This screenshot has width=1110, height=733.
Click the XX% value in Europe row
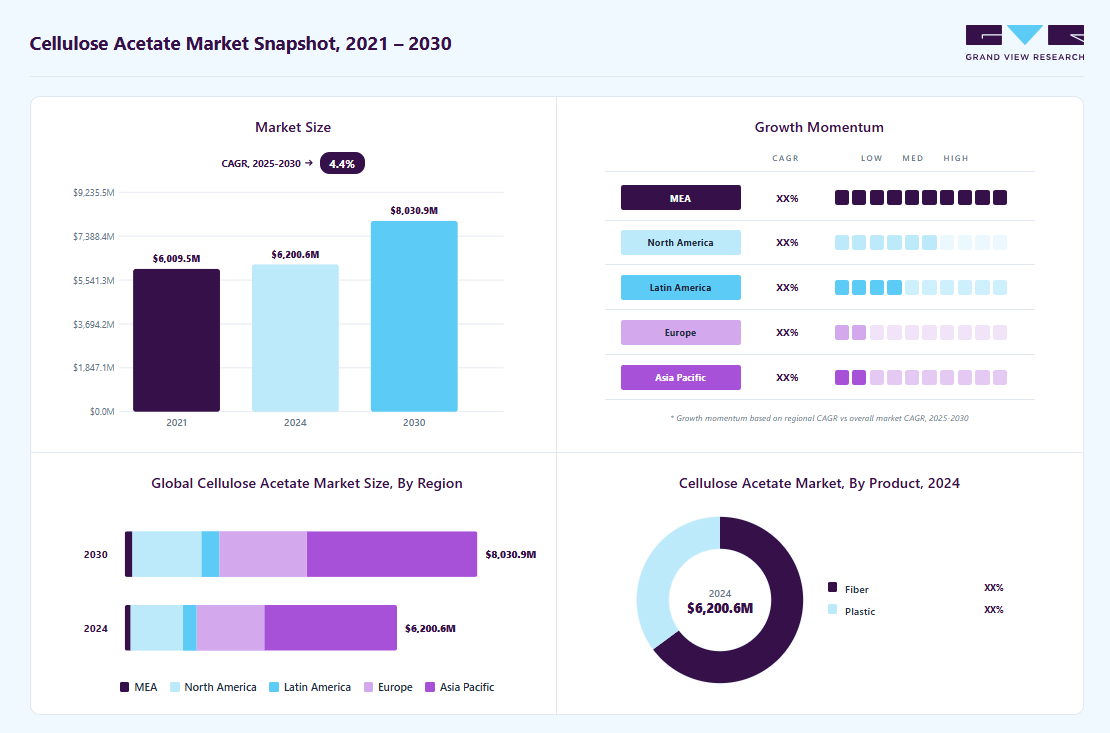pos(787,332)
